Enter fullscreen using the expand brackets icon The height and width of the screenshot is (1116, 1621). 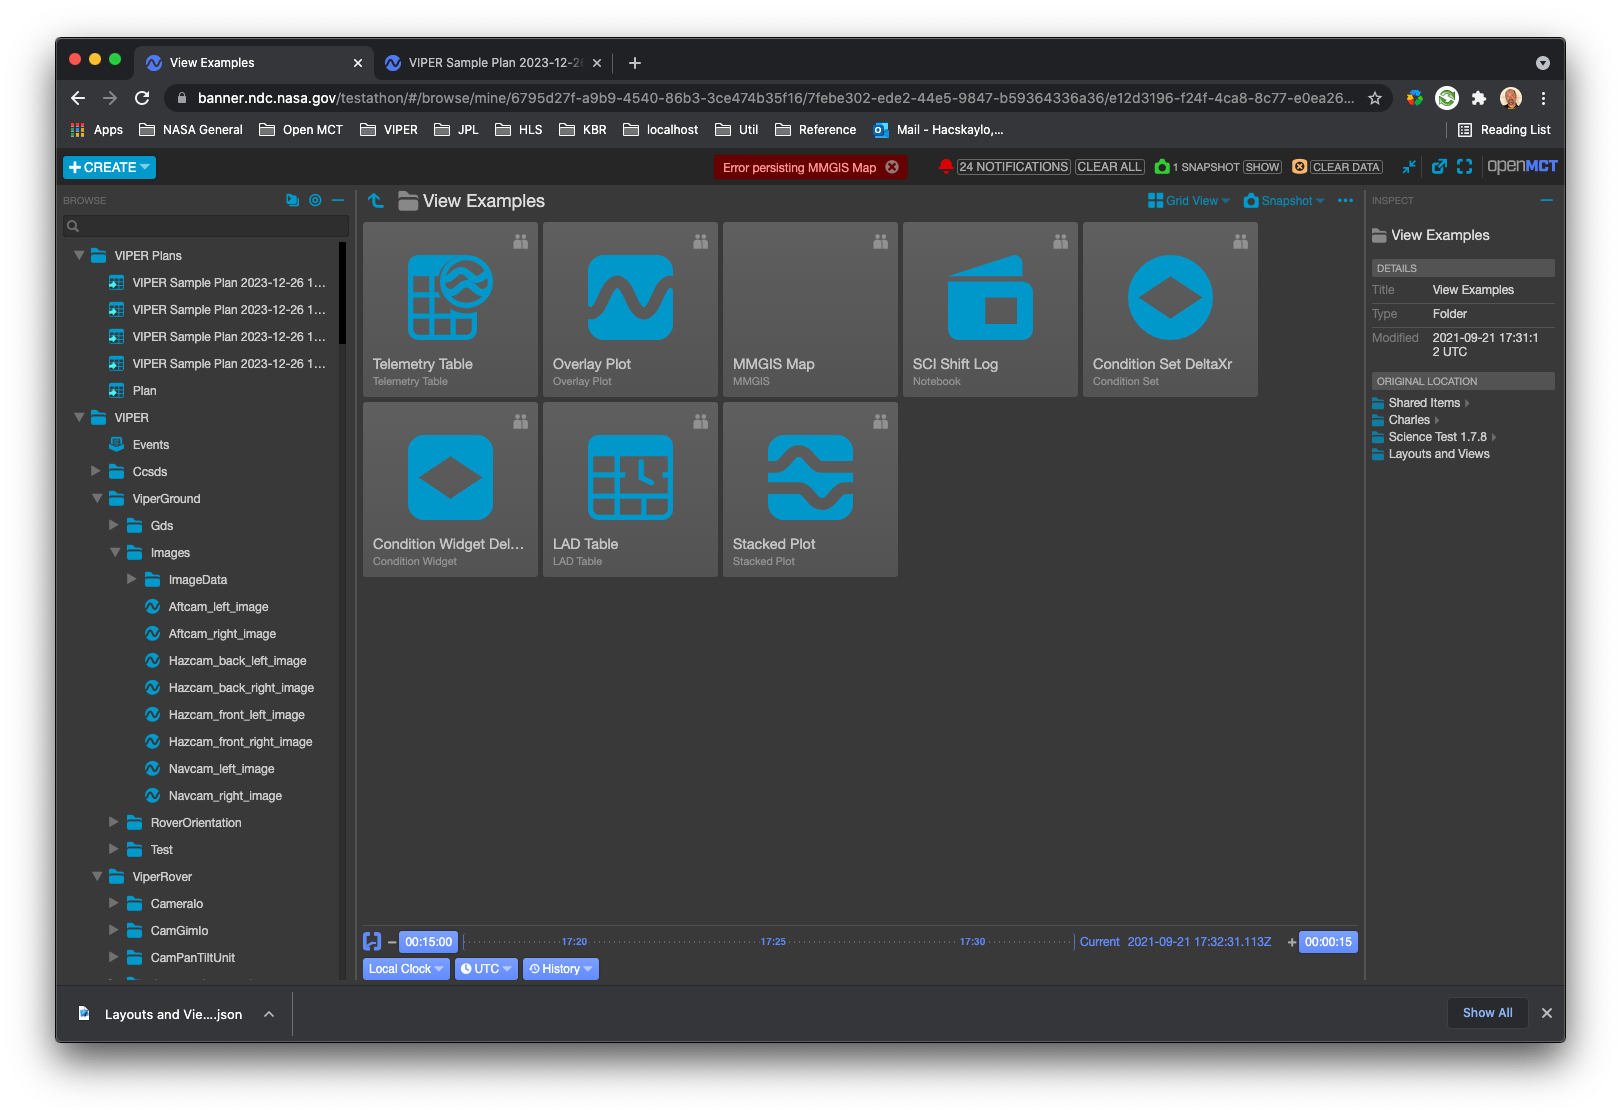[1464, 166]
